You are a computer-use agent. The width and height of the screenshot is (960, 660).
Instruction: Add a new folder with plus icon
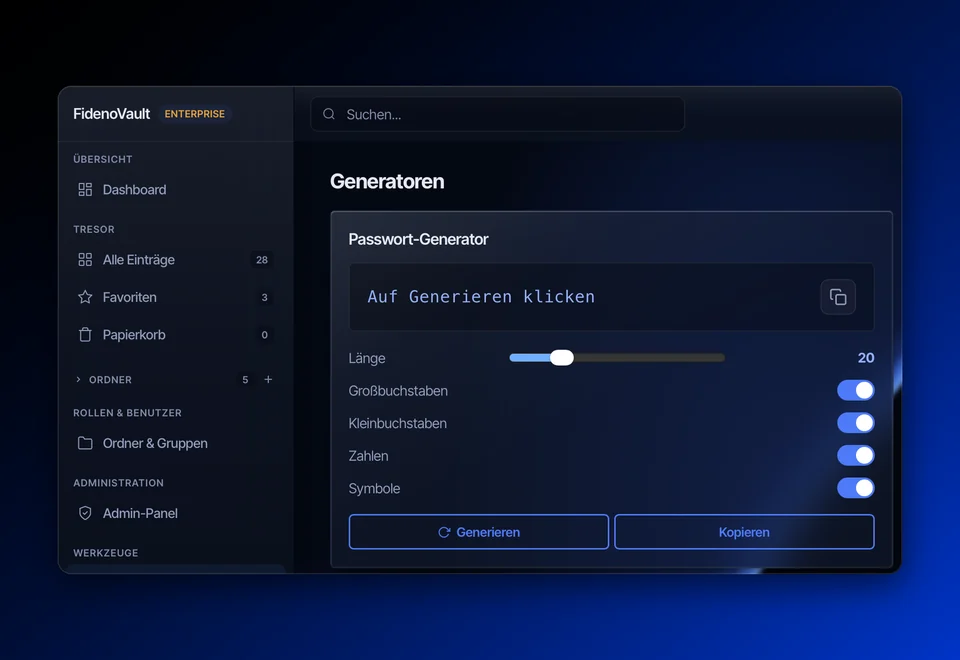click(x=268, y=380)
